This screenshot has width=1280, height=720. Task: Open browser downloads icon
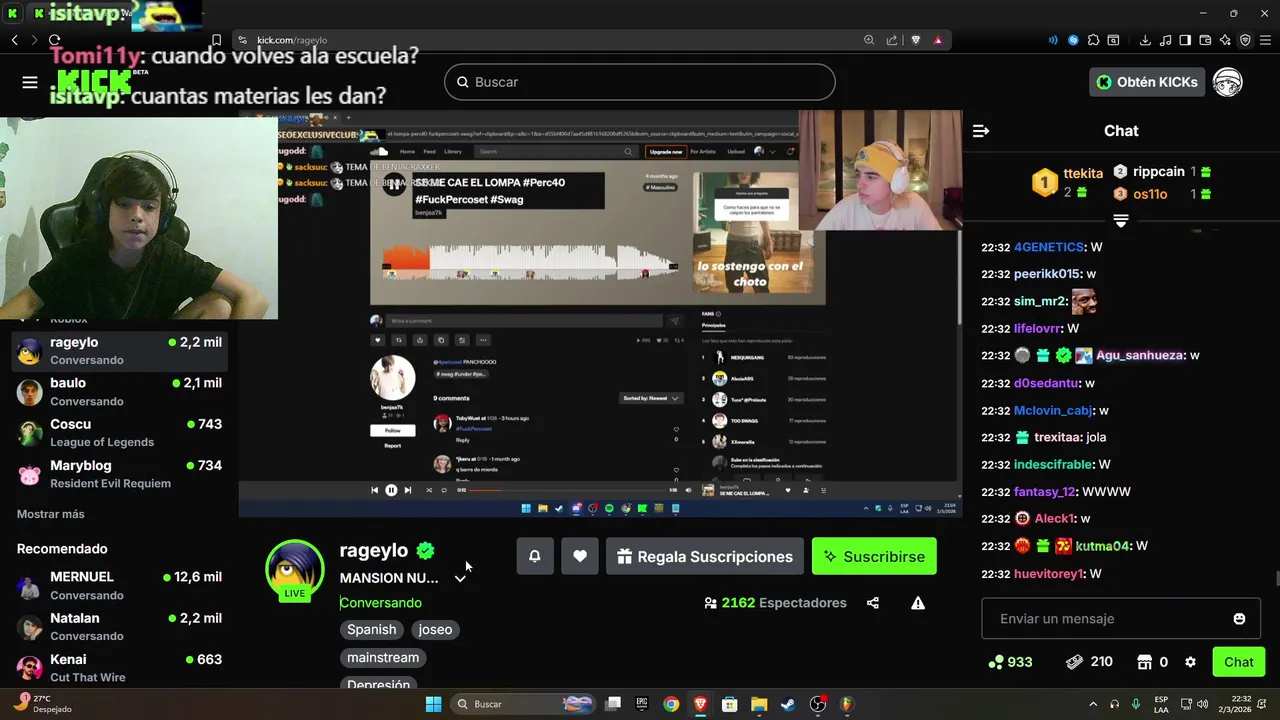coord(1145,40)
